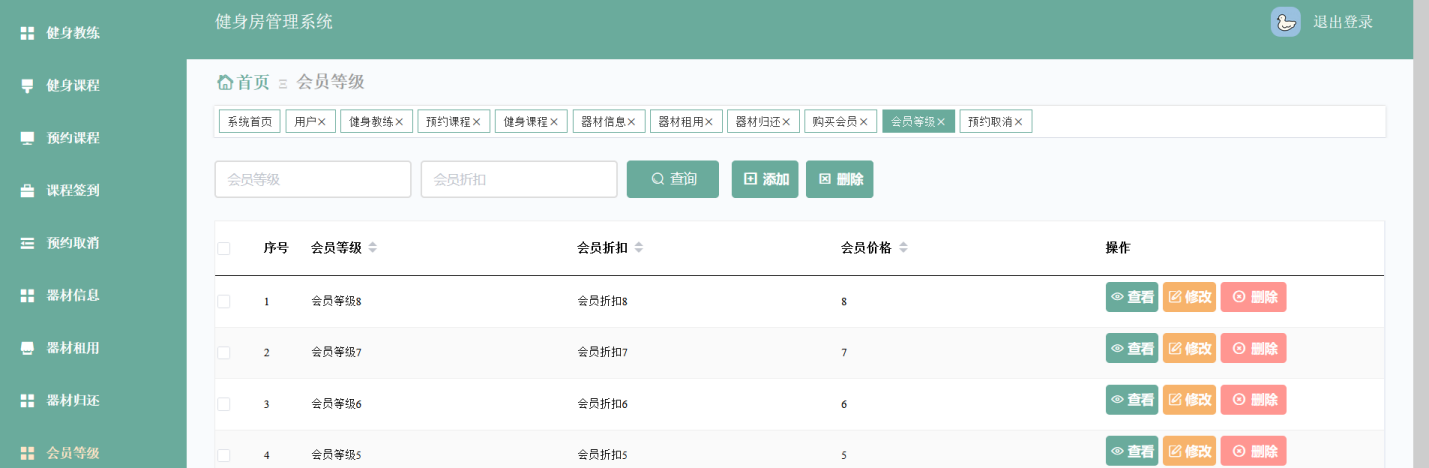This screenshot has height=468, width=1429.
Task: Switch to the 健身教练 tab
Action: click(371, 121)
